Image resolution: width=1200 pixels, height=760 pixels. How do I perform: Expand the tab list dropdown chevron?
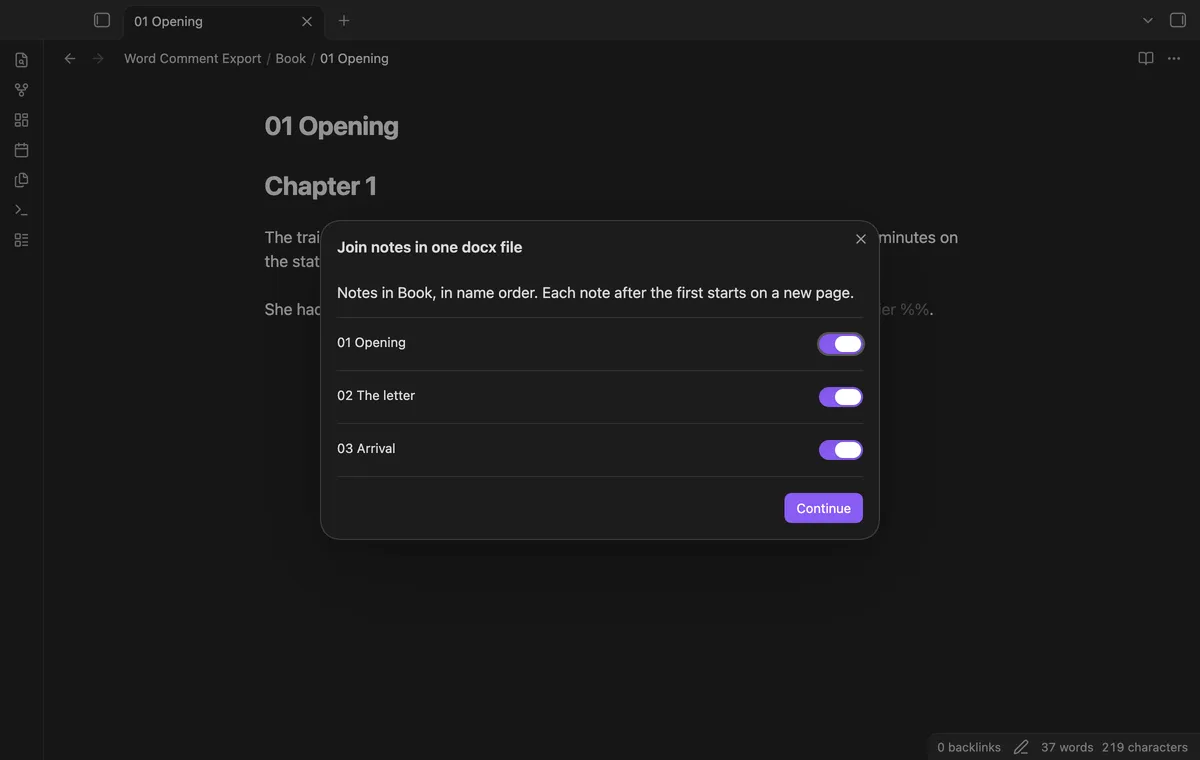(1148, 20)
